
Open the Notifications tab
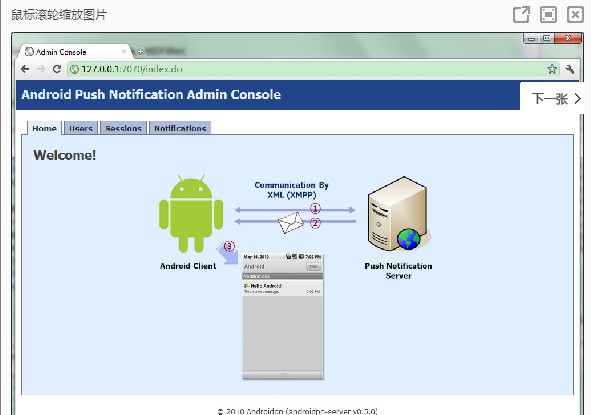pos(180,128)
